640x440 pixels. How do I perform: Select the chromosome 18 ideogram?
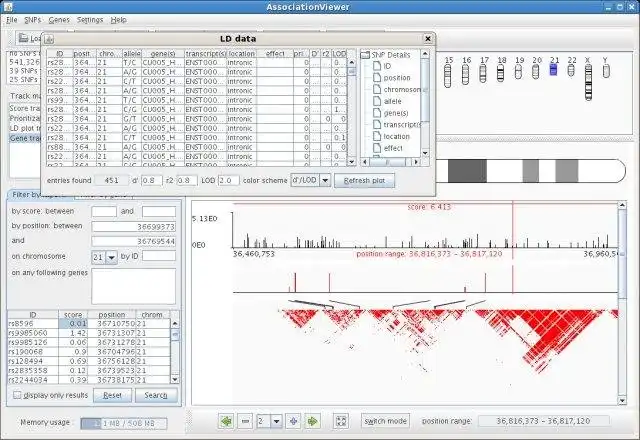click(x=500, y=73)
